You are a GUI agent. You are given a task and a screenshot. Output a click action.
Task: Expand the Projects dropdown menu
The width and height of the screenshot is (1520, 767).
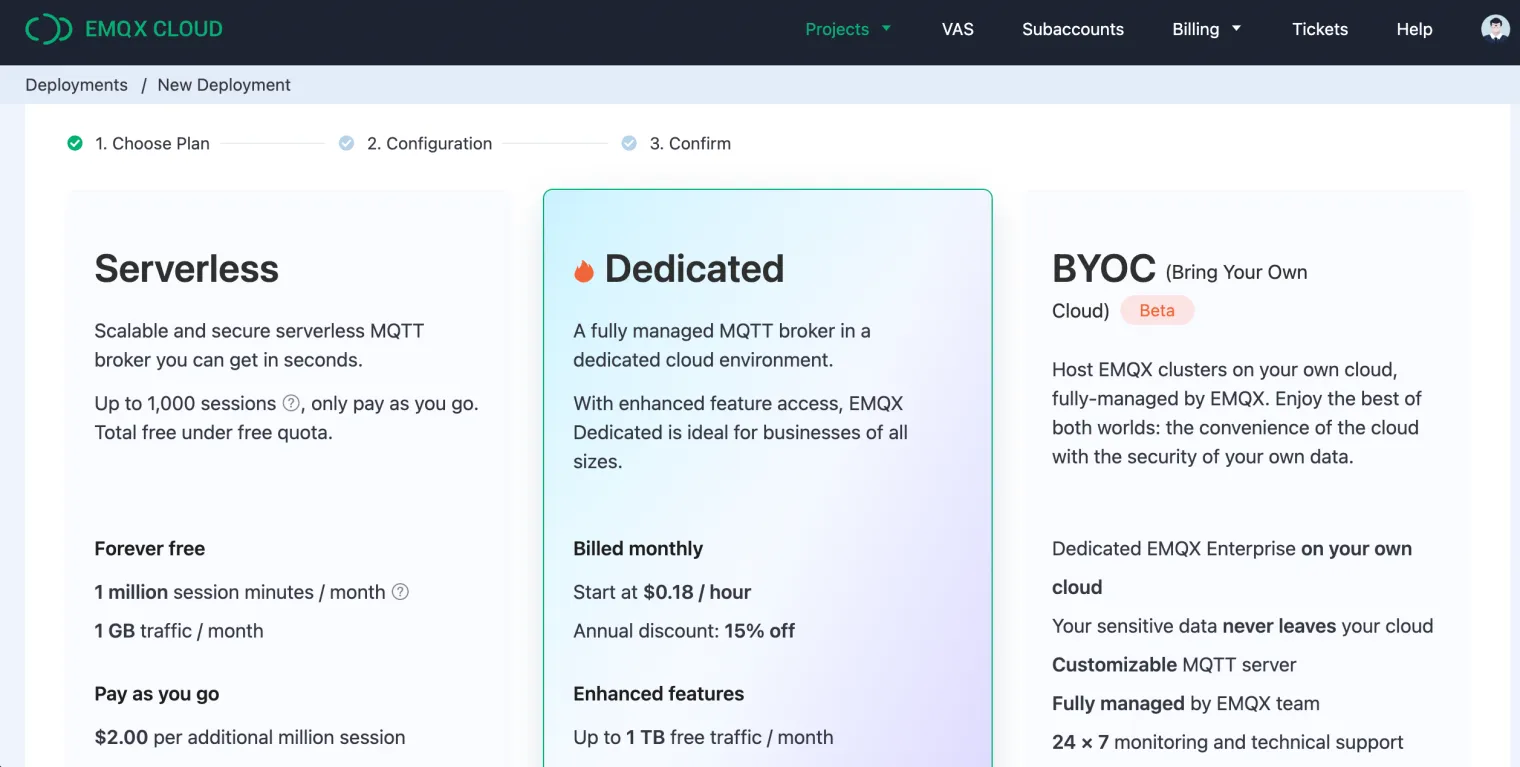pos(848,29)
